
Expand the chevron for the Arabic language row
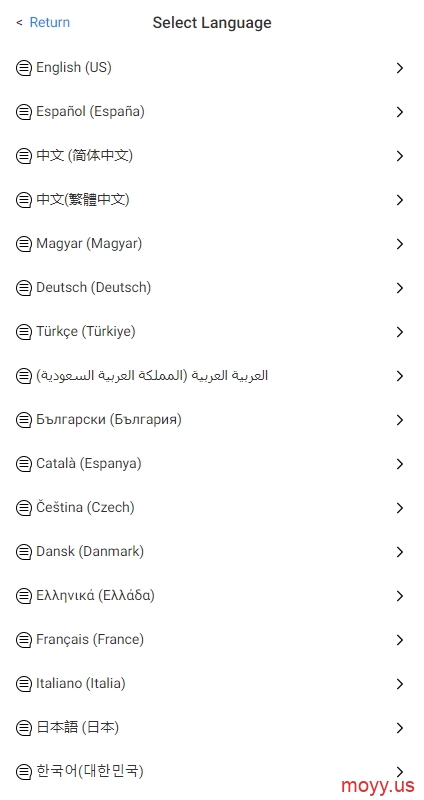pos(400,376)
